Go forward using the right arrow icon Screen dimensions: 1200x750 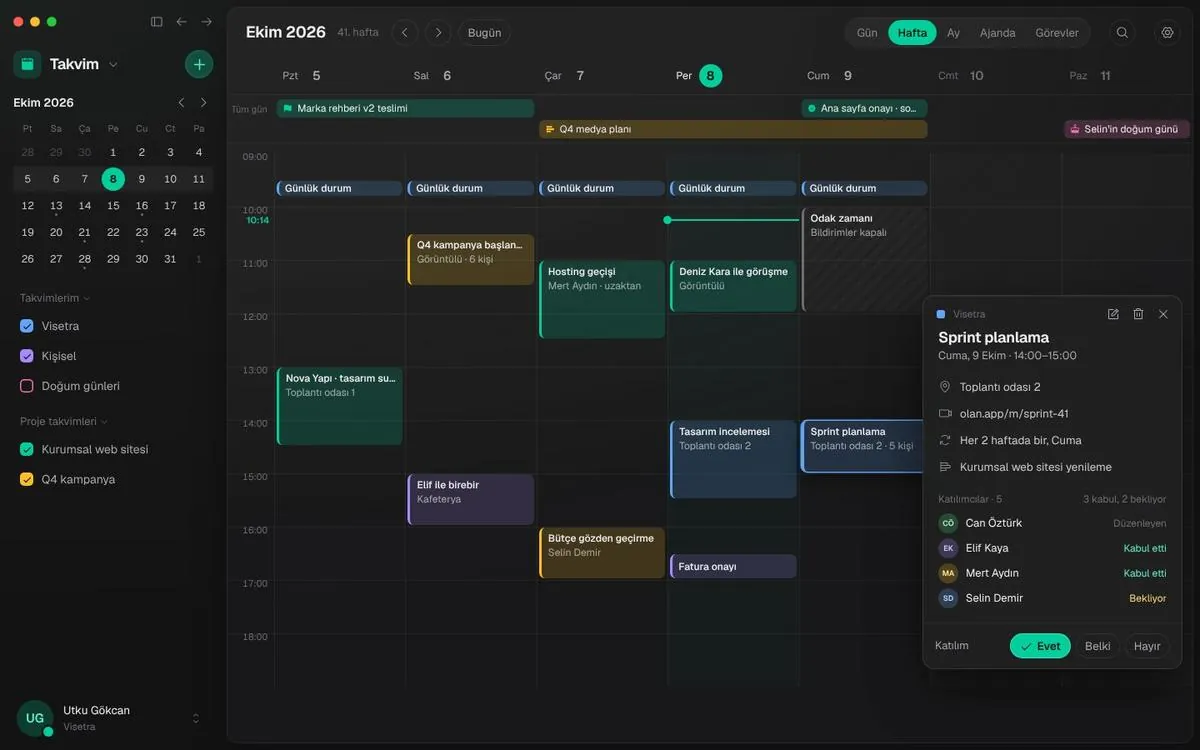(x=206, y=21)
